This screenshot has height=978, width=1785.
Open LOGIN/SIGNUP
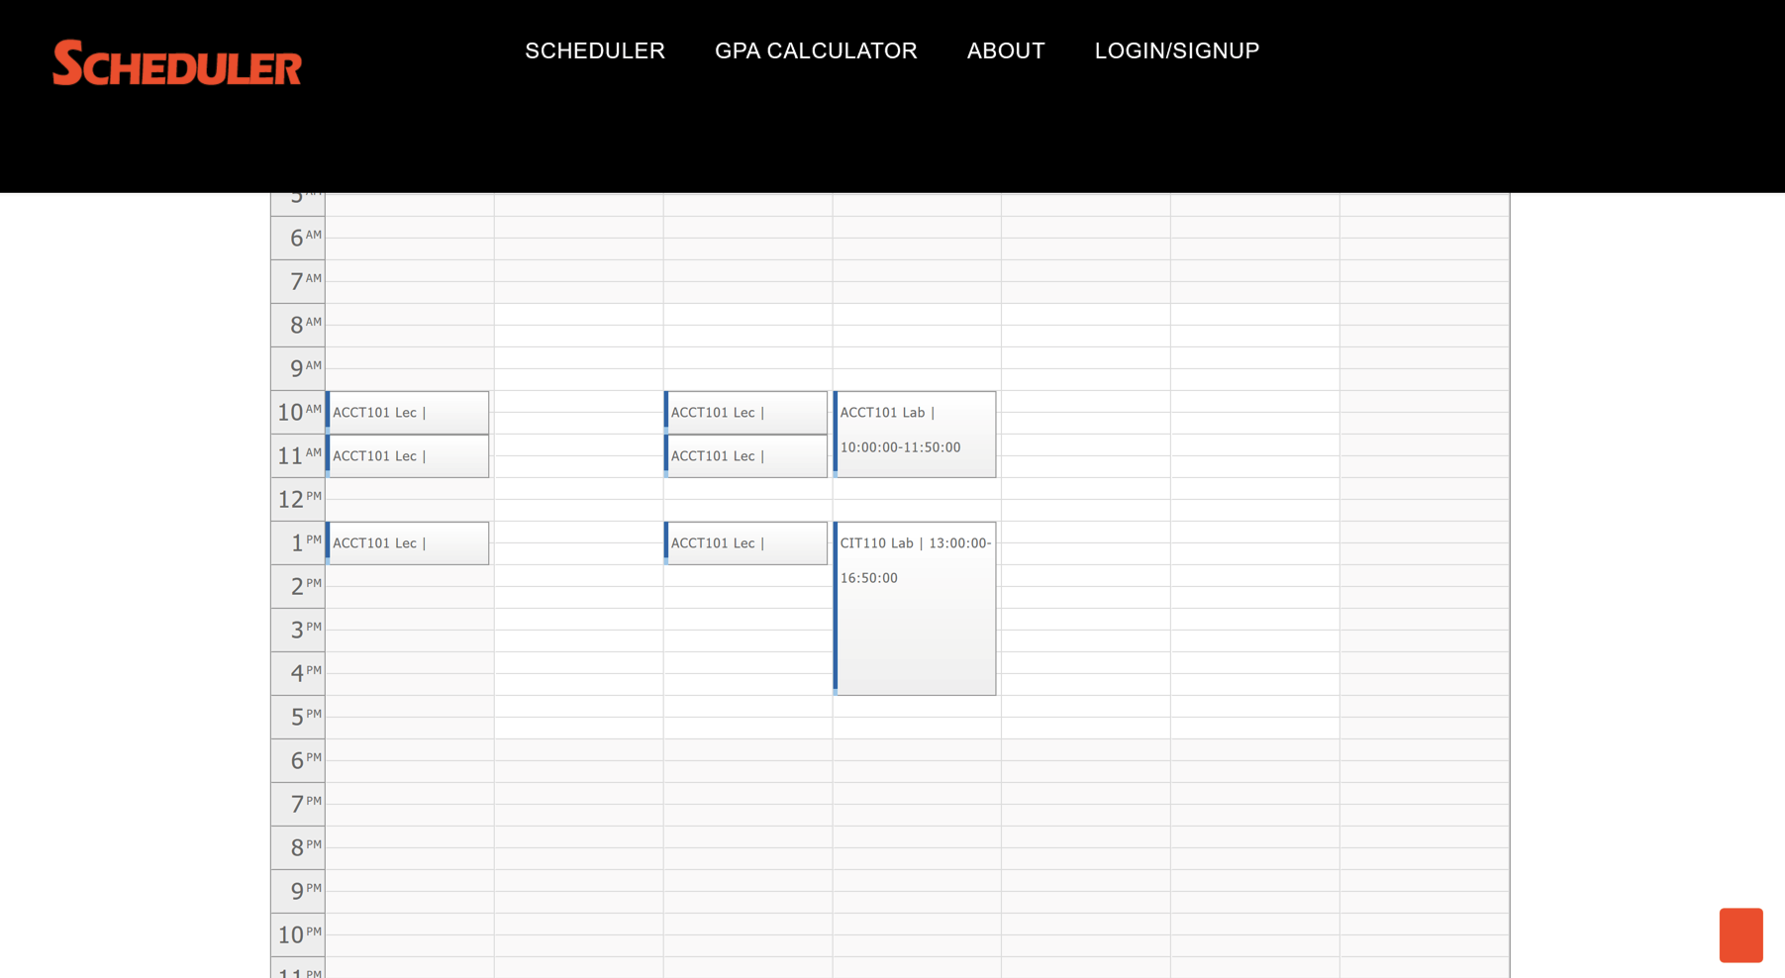(1177, 51)
